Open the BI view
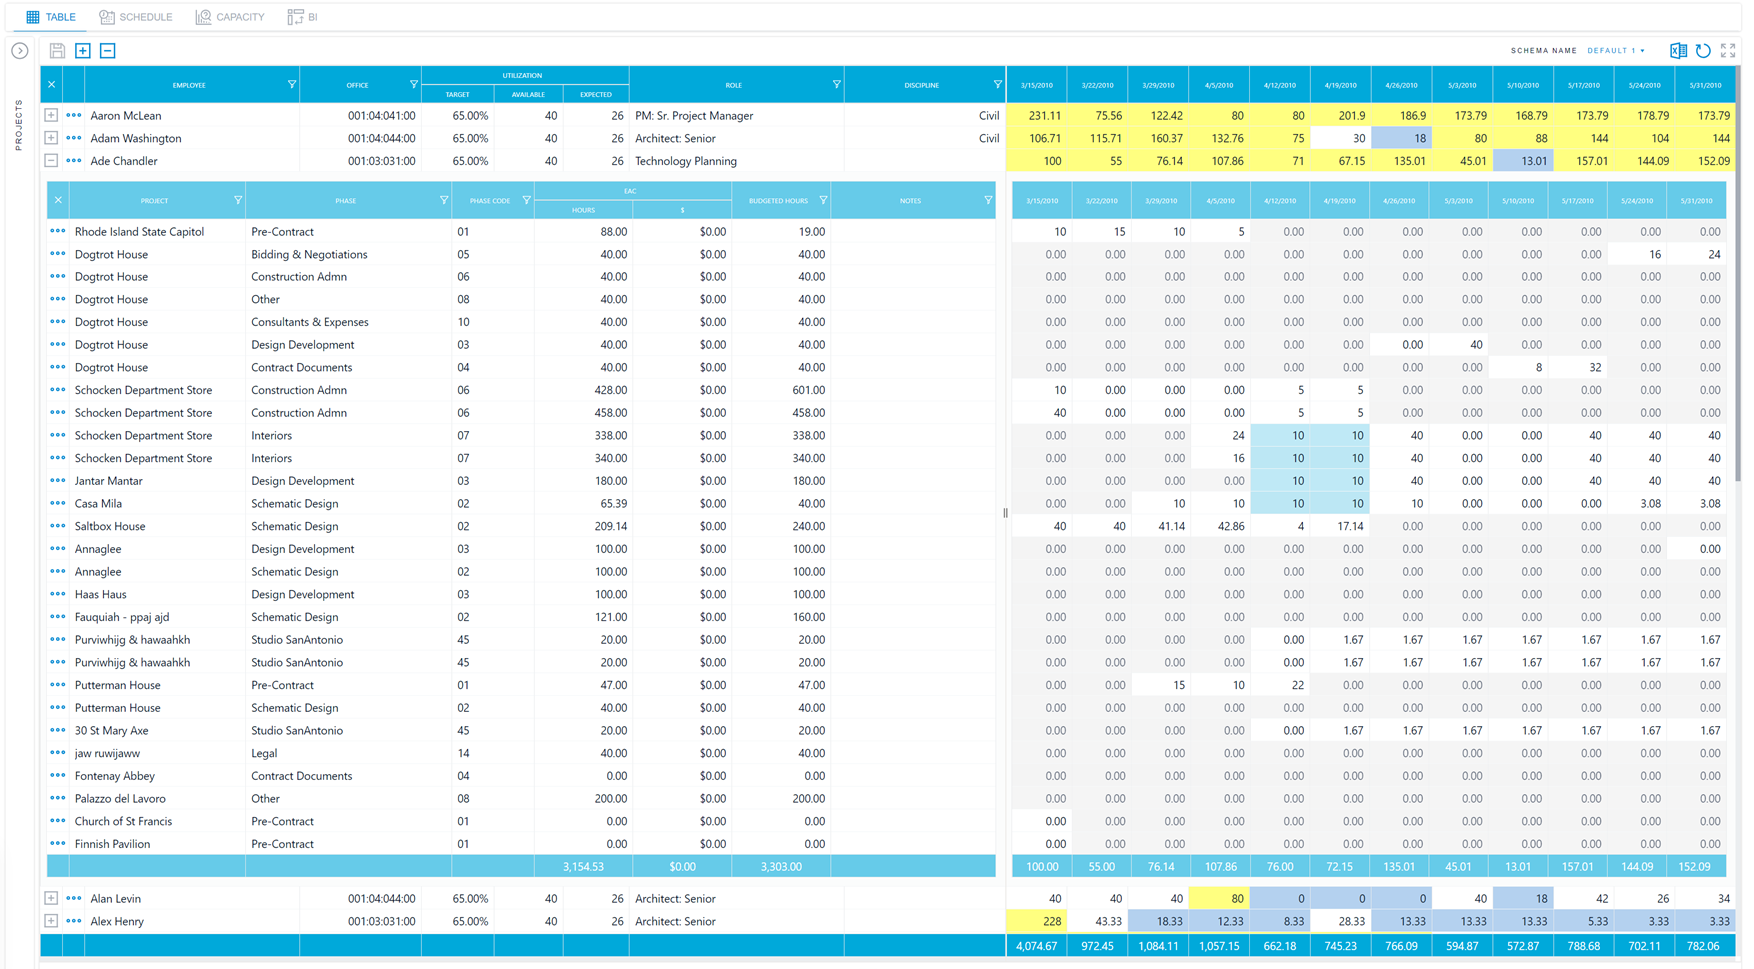Screen dimensions: 1754x969 [x=302, y=16]
